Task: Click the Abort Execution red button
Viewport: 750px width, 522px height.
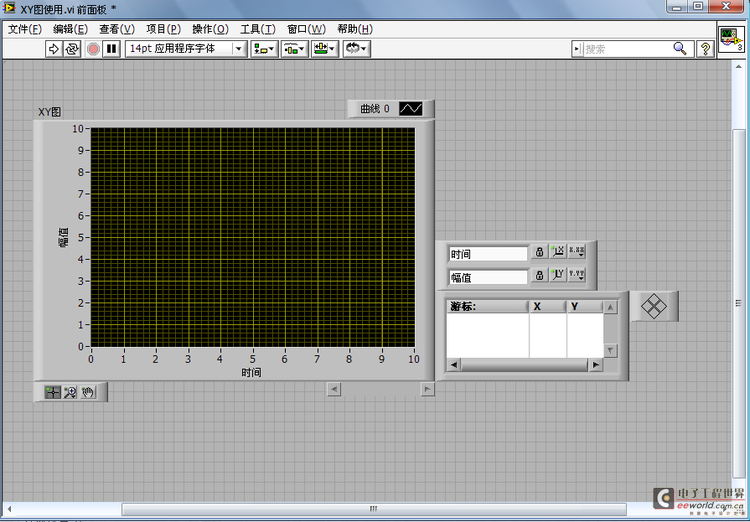Action: point(94,49)
